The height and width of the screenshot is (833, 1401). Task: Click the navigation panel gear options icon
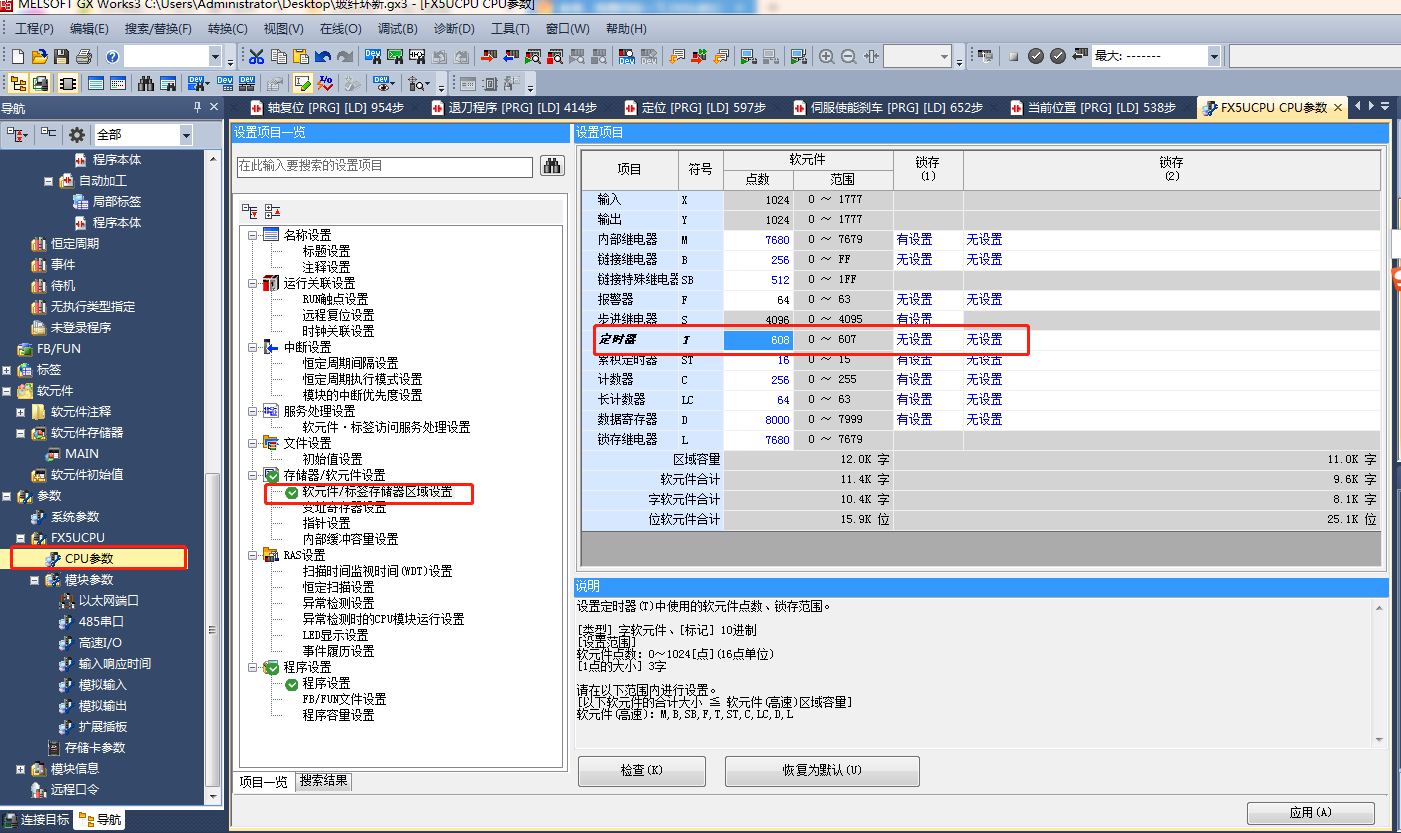tap(76, 135)
